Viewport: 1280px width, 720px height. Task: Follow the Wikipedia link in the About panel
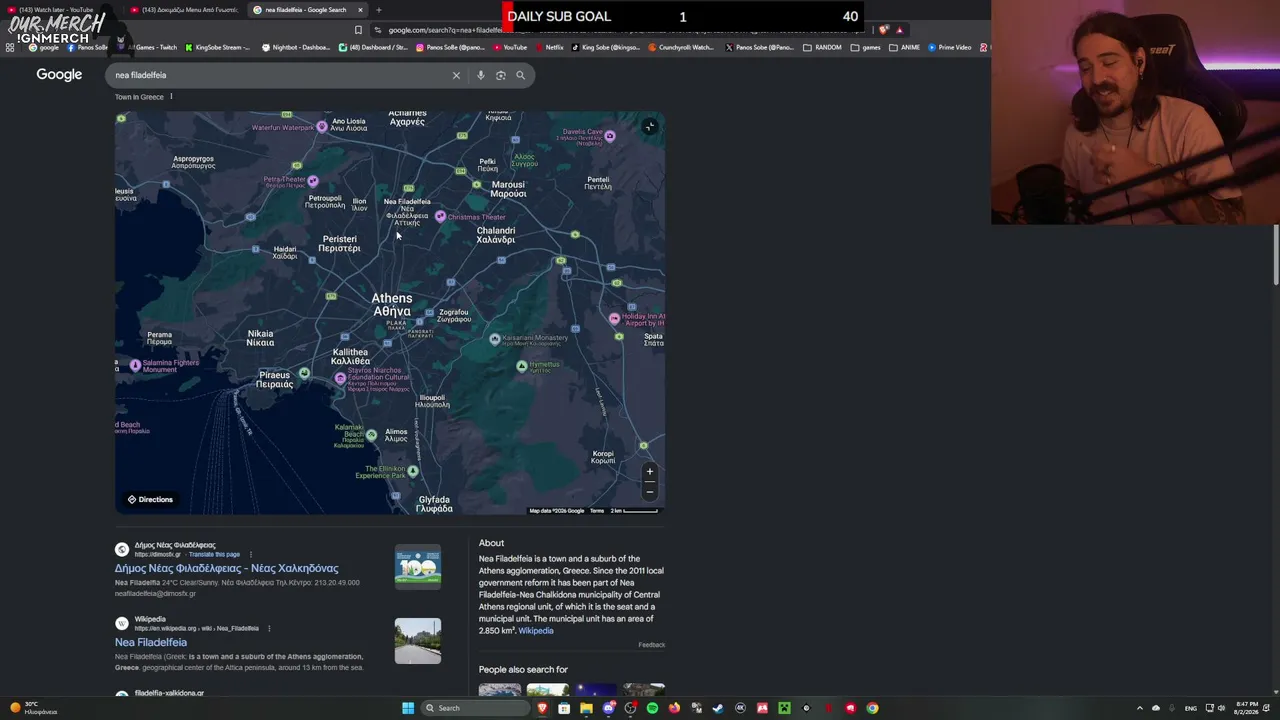[536, 631]
